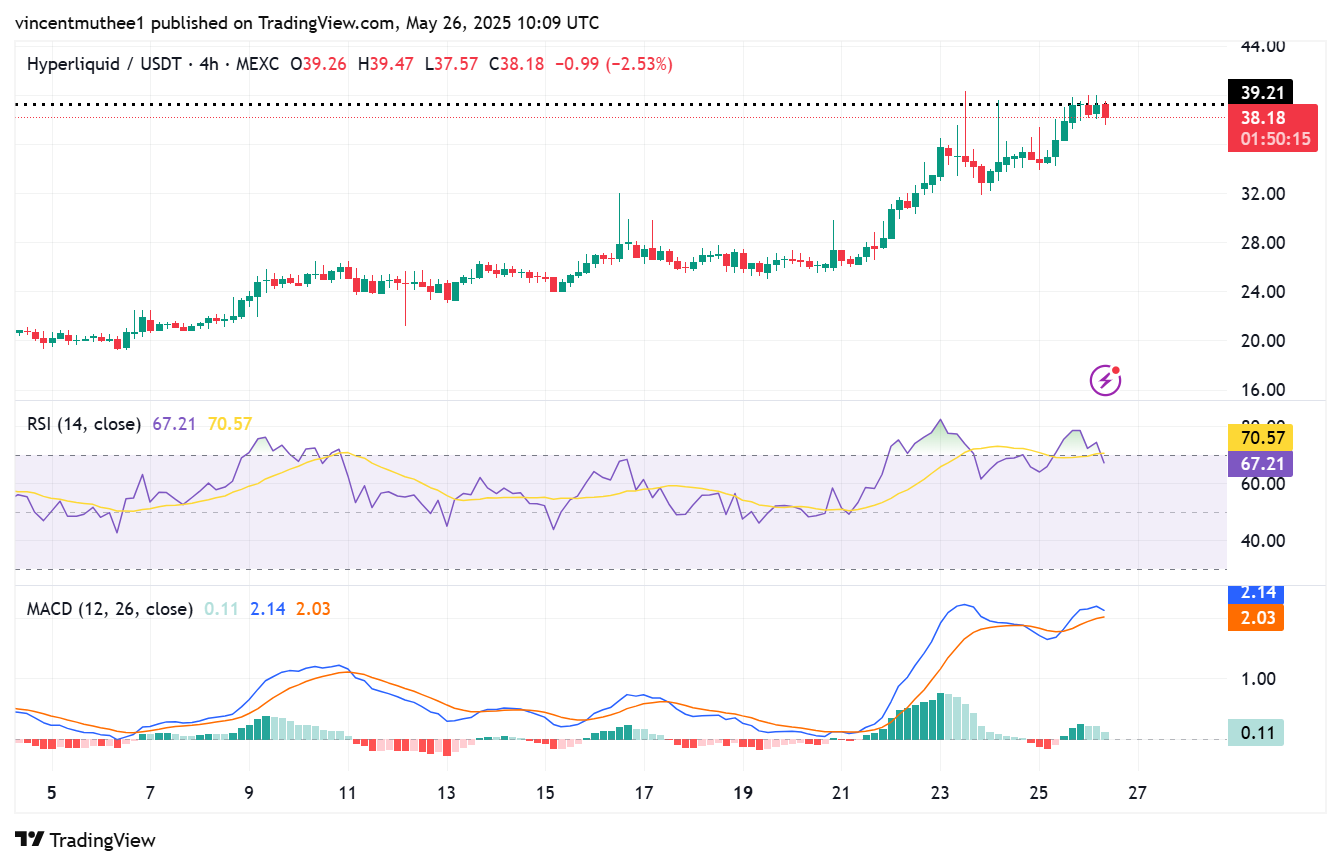Click the teal 0.11 histogram axis tag
Image resolution: width=1341 pixels, height=866 pixels.
tap(1255, 733)
